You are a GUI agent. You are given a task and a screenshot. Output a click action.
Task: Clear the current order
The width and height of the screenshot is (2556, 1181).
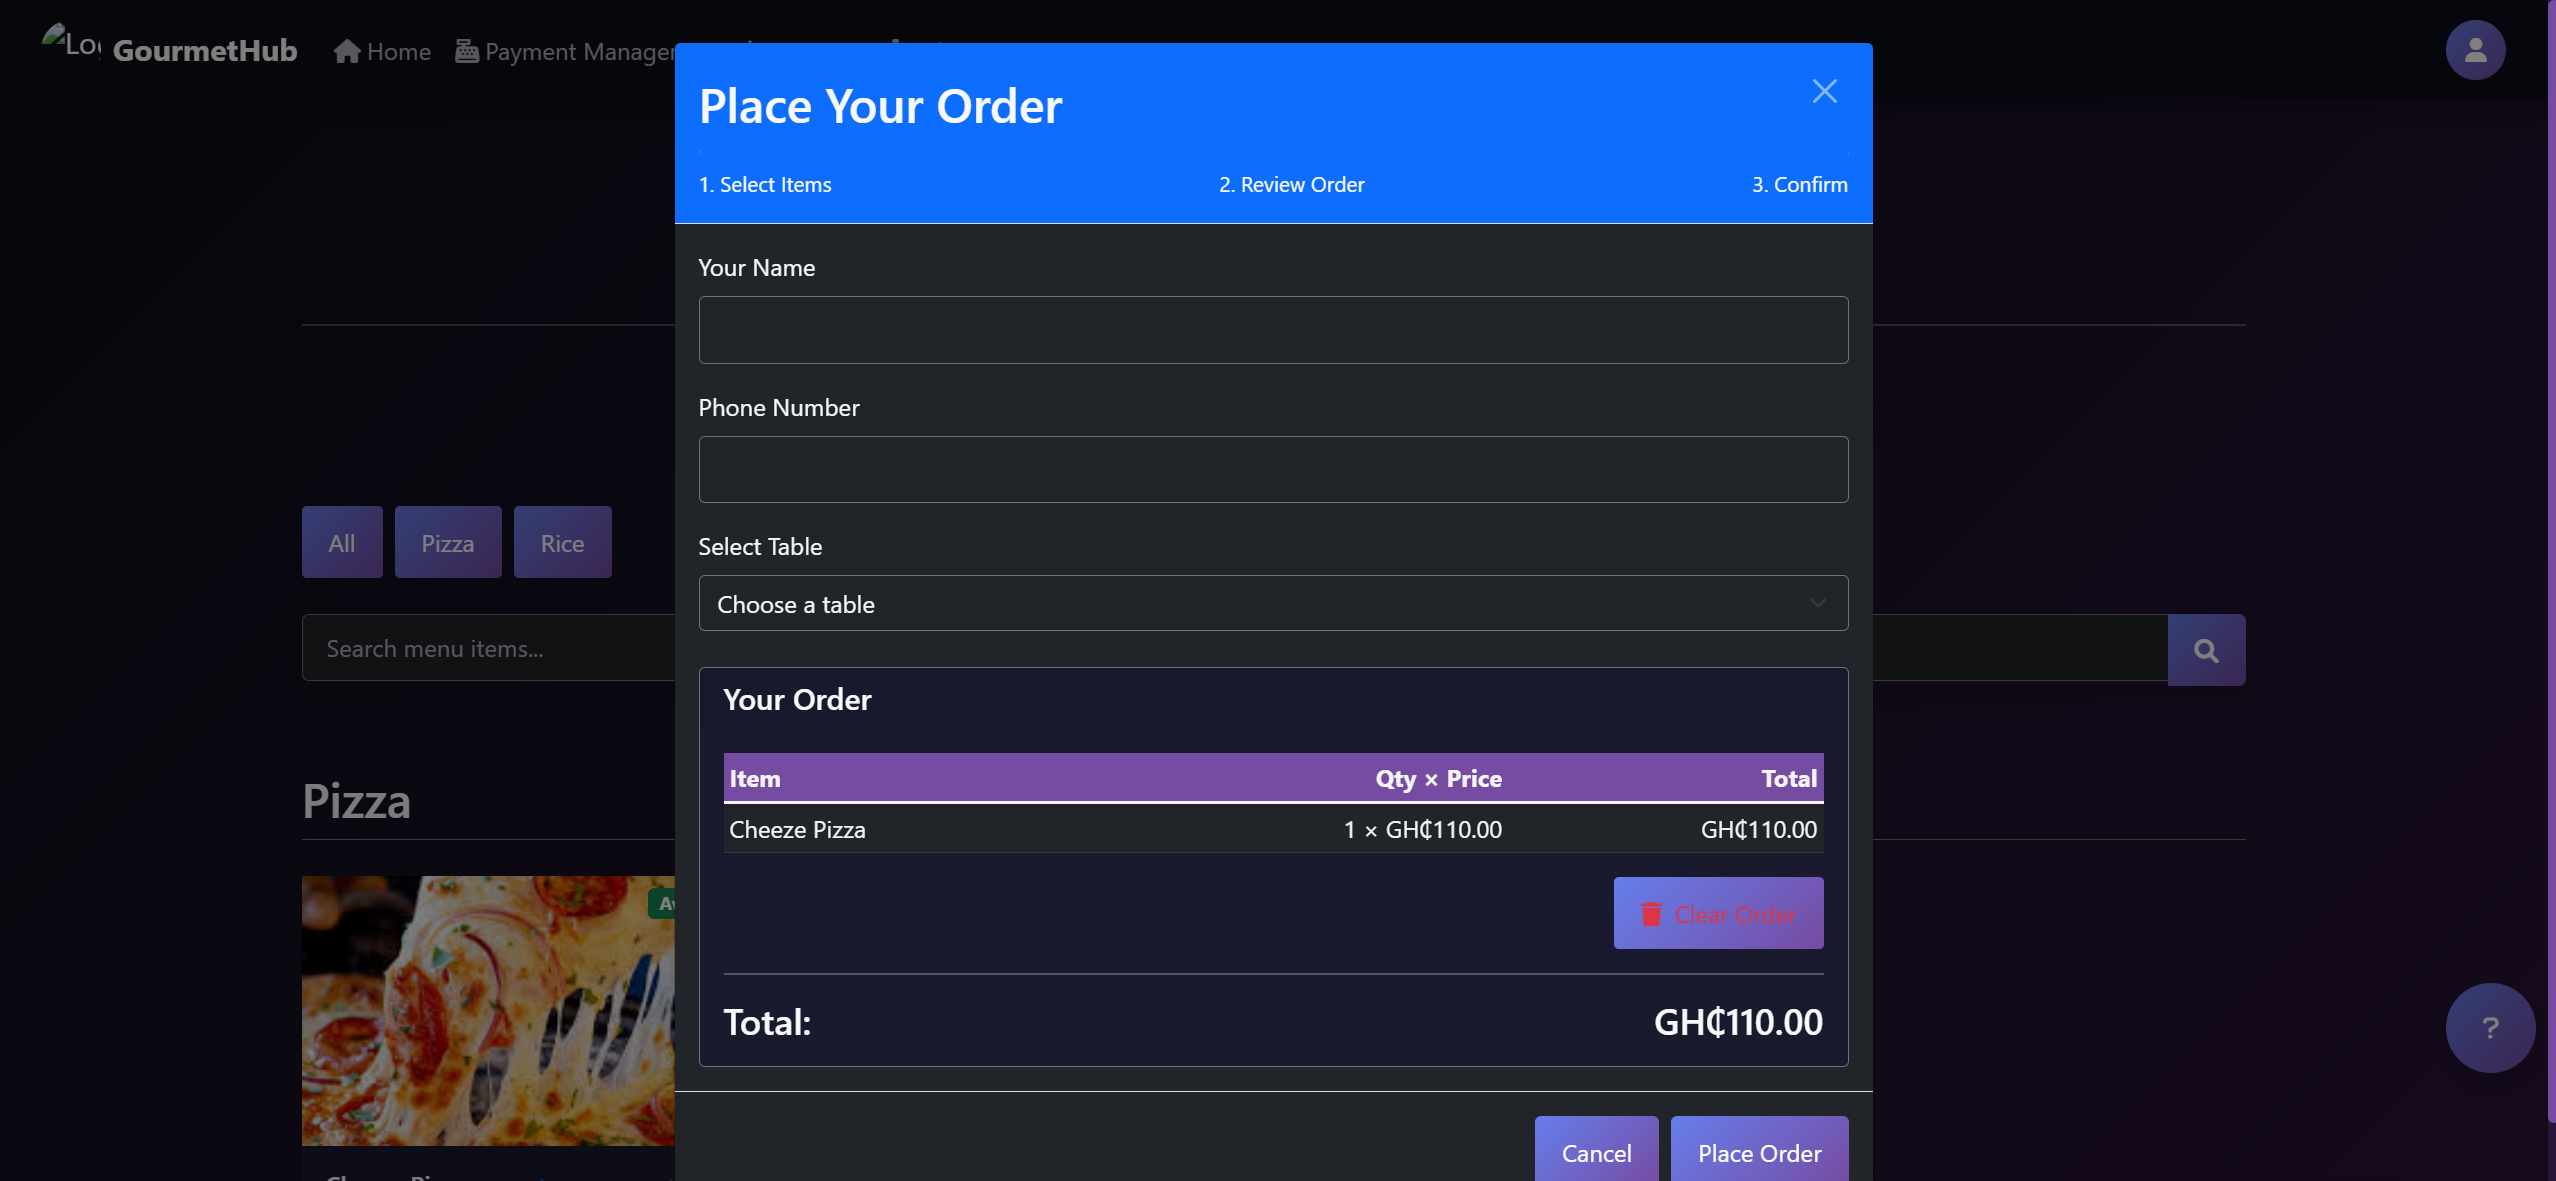point(1718,913)
